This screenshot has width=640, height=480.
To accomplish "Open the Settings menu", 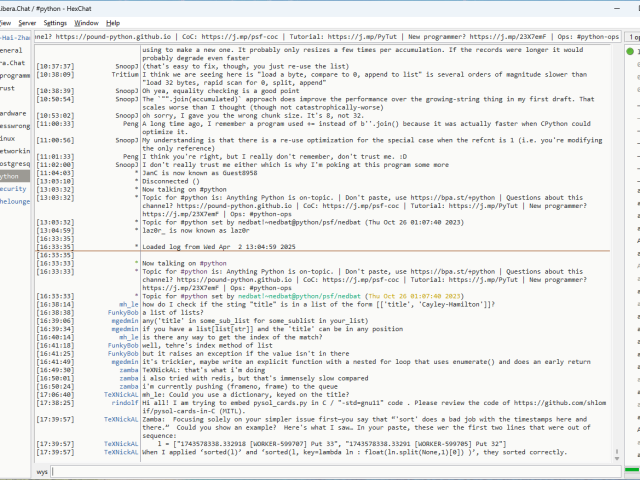I will click(x=56, y=22).
